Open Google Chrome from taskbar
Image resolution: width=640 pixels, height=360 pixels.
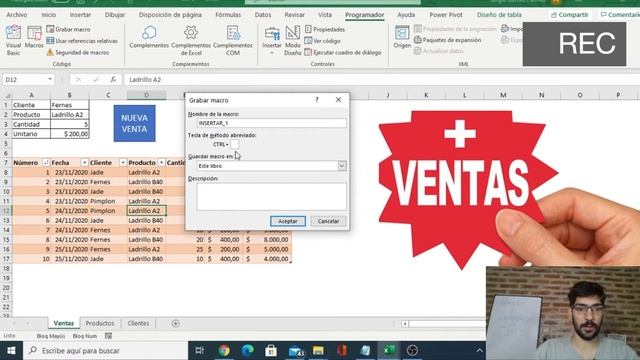tap(224, 351)
